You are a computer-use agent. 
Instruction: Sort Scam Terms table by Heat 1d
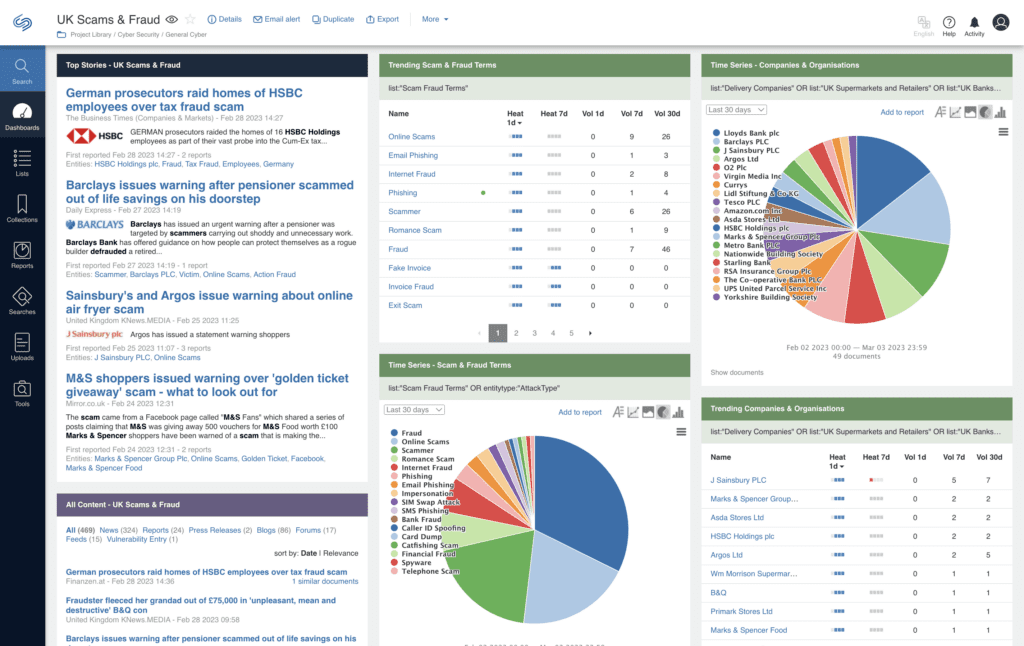(515, 118)
